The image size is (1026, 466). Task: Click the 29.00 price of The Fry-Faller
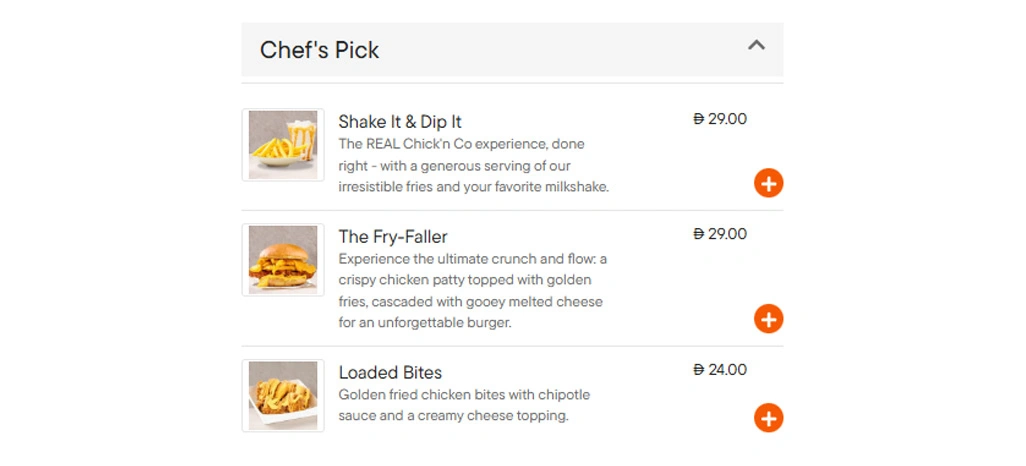[727, 234]
